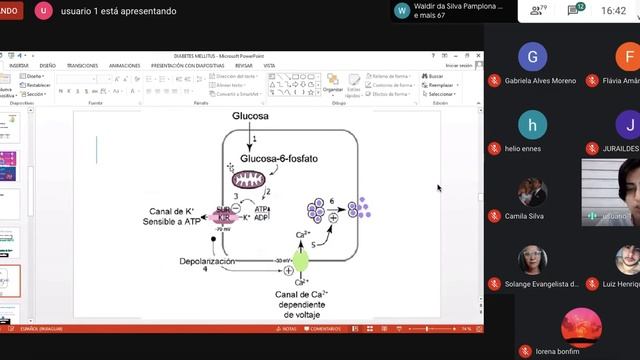Toggle underline (S) formatting
The width and height of the screenshot is (640, 360).
coord(78,91)
